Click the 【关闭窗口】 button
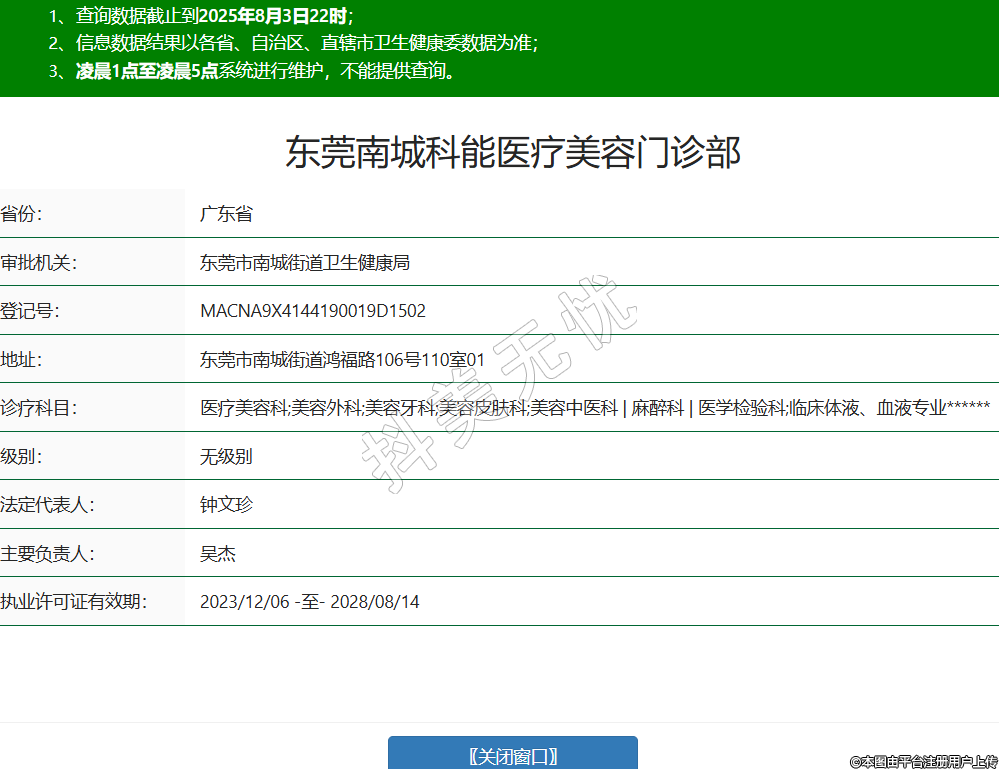The image size is (999, 769). (512, 755)
